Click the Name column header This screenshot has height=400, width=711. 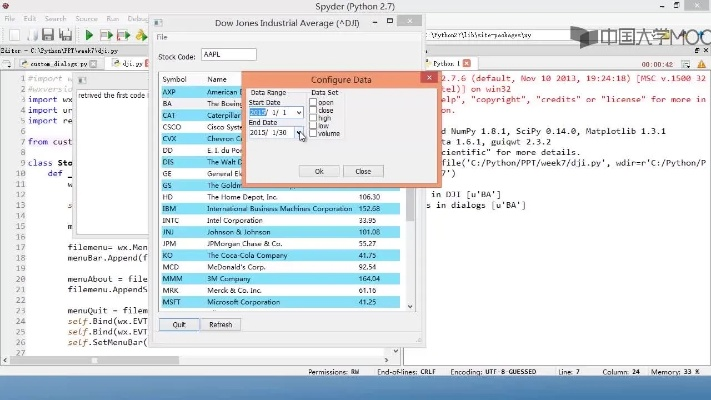click(x=217, y=79)
